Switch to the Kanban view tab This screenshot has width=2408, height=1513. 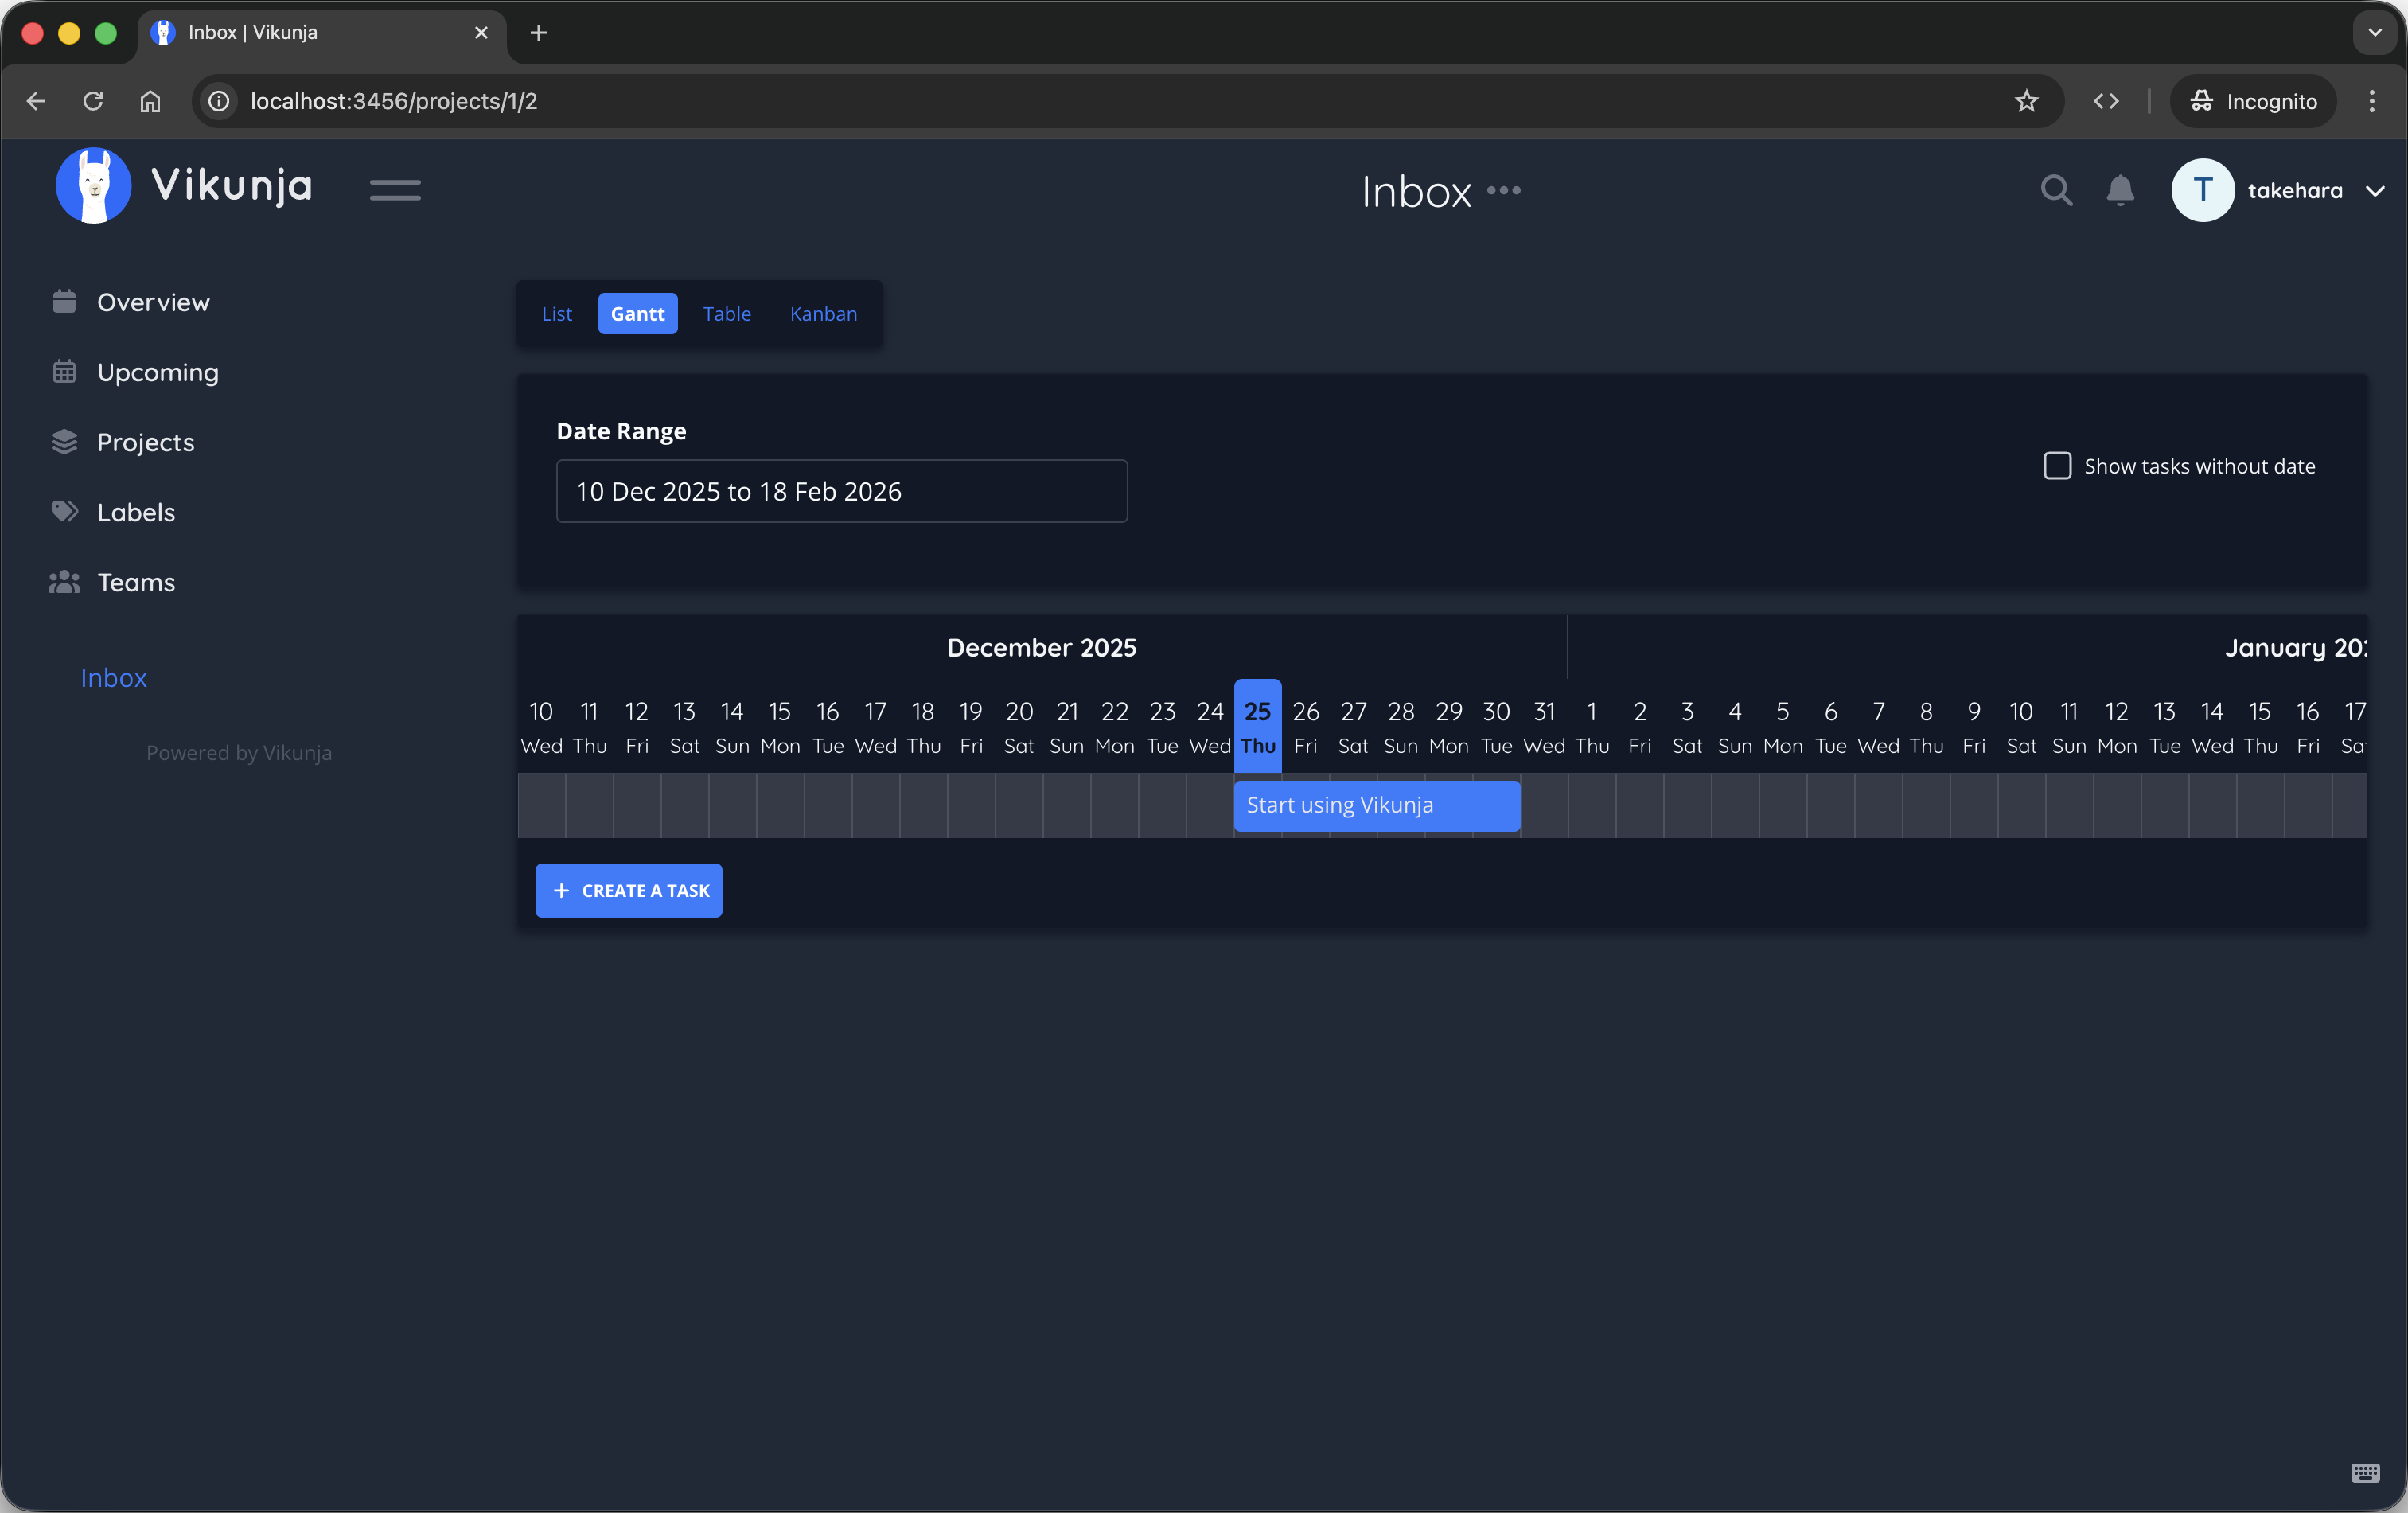[823, 314]
